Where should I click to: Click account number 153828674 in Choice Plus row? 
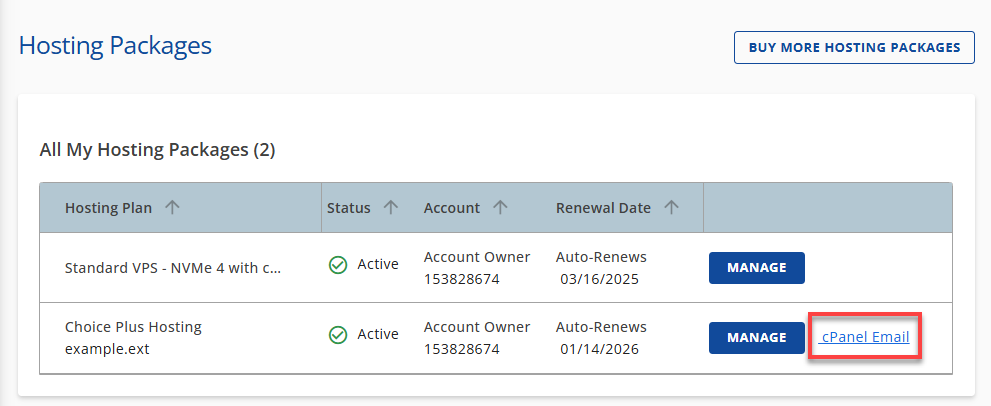click(461, 348)
